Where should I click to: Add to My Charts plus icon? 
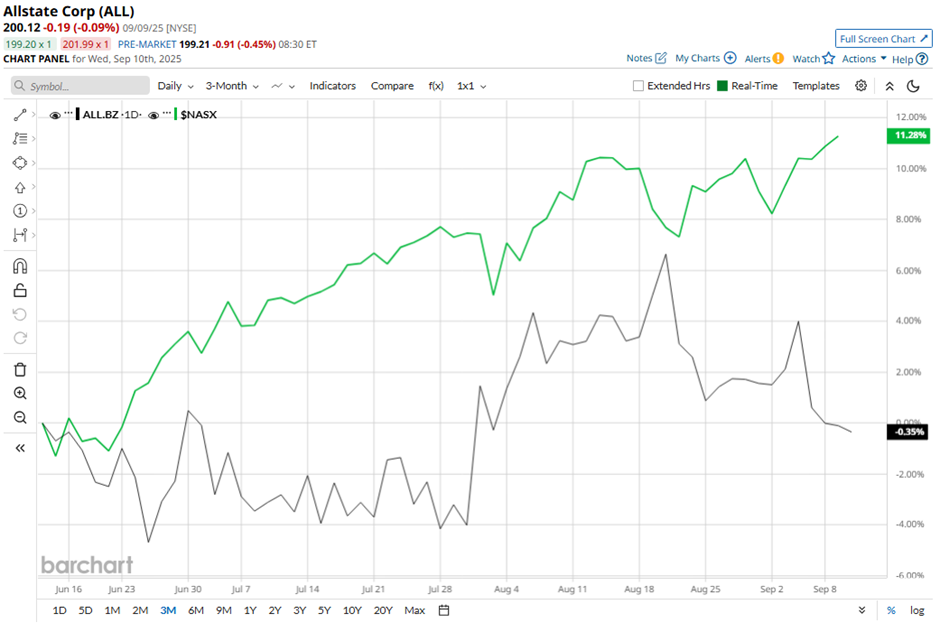730,58
